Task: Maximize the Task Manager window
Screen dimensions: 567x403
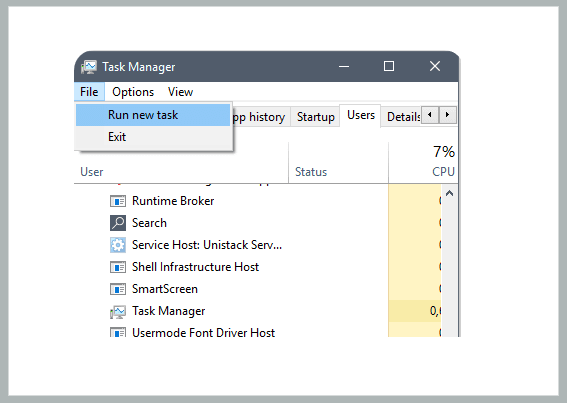Action: tap(389, 67)
